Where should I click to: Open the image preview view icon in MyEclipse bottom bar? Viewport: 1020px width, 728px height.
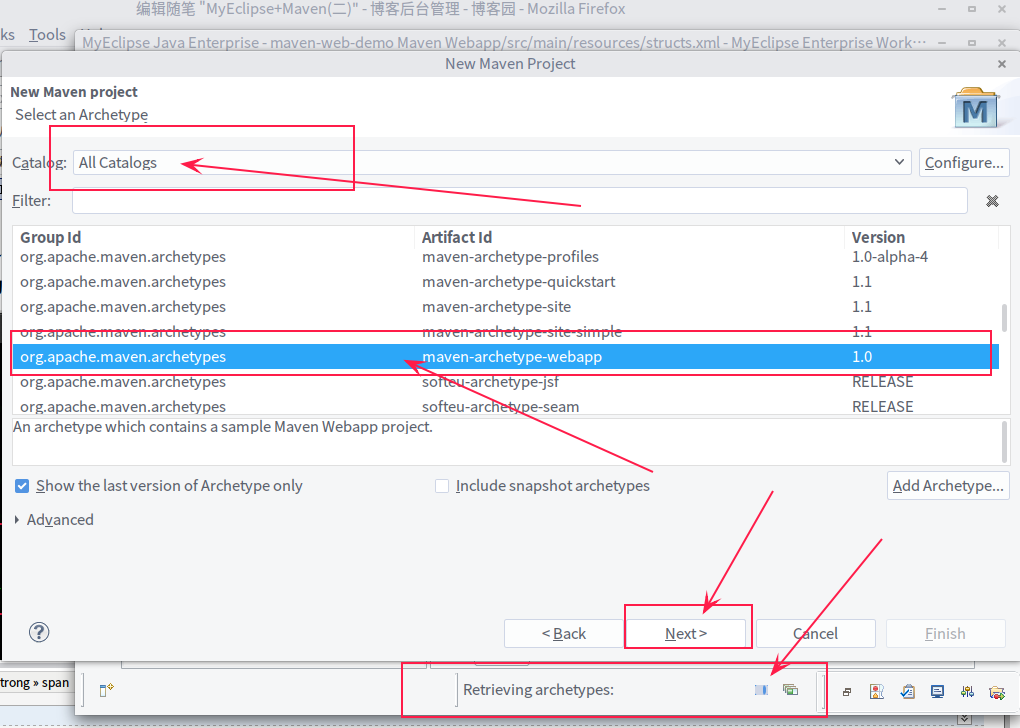click(877, 692)
